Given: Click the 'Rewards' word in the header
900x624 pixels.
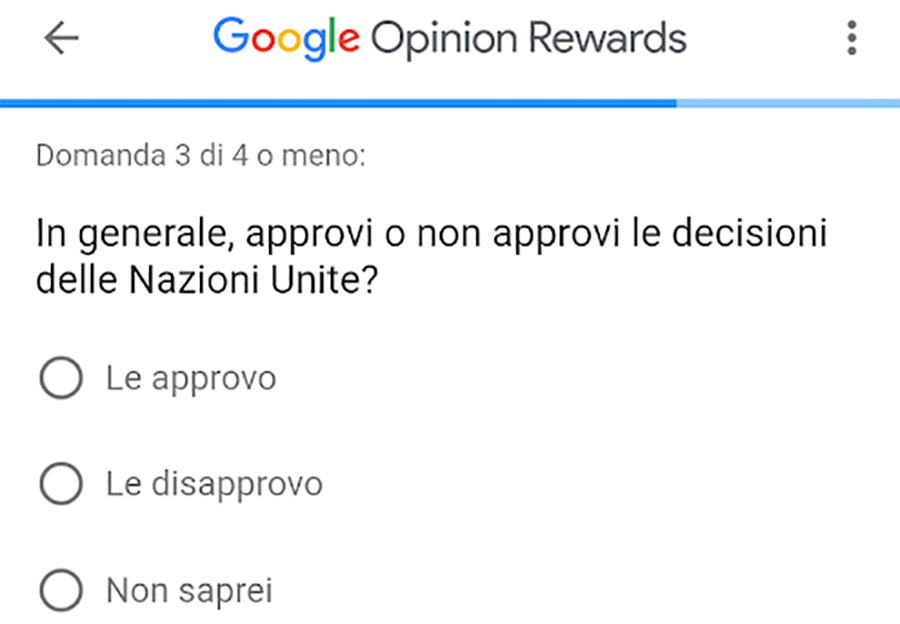Looking at the screenshot, I should pyautogui.click(x=607, y=38).
